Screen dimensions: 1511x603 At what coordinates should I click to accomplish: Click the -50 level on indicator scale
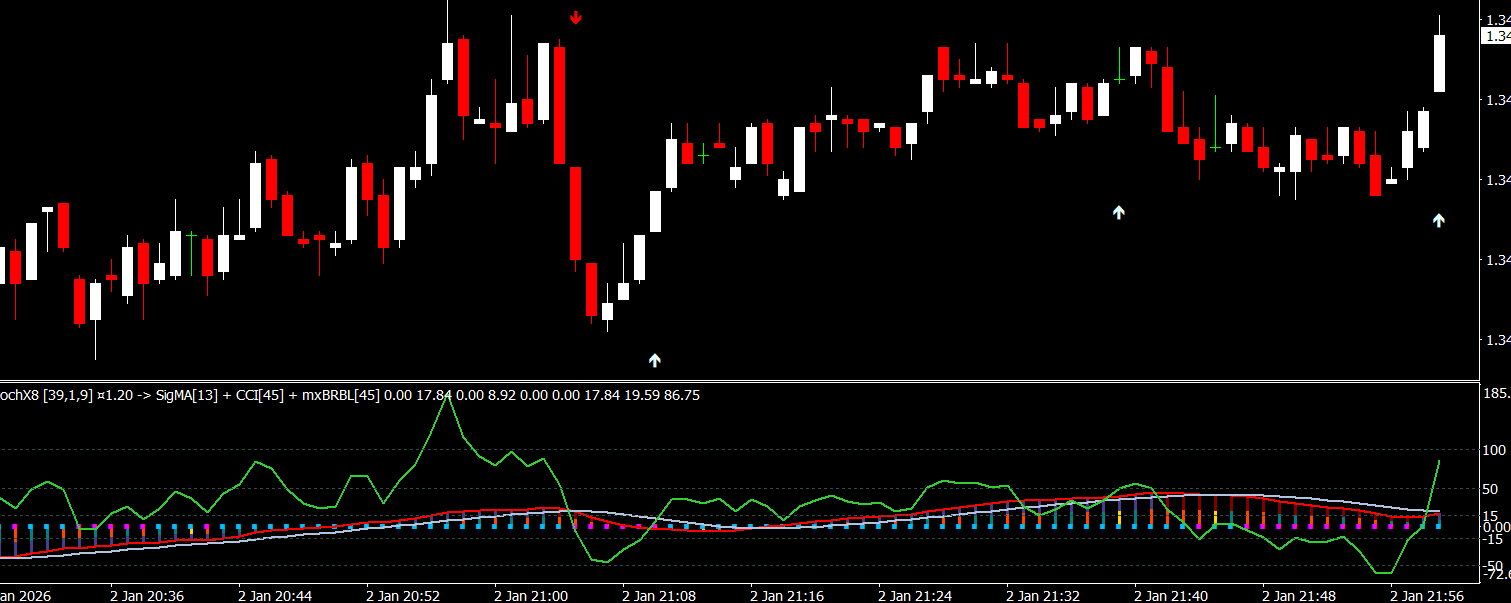(1496, 565)
